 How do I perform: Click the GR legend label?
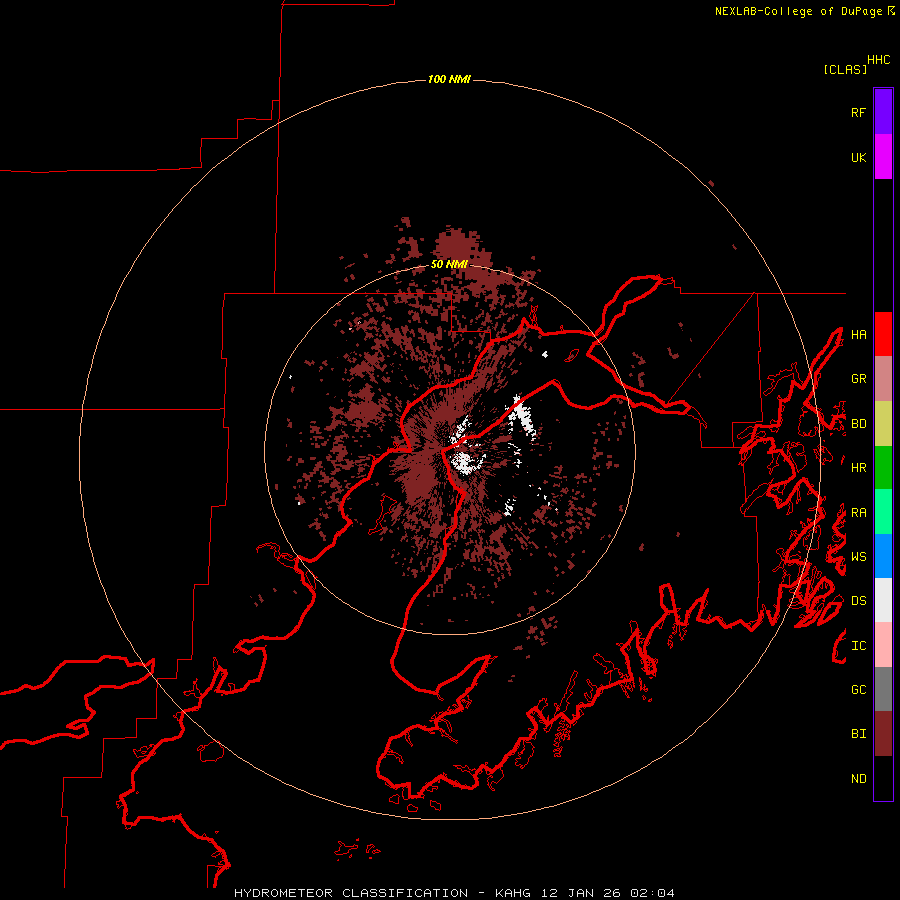point(859,379)
